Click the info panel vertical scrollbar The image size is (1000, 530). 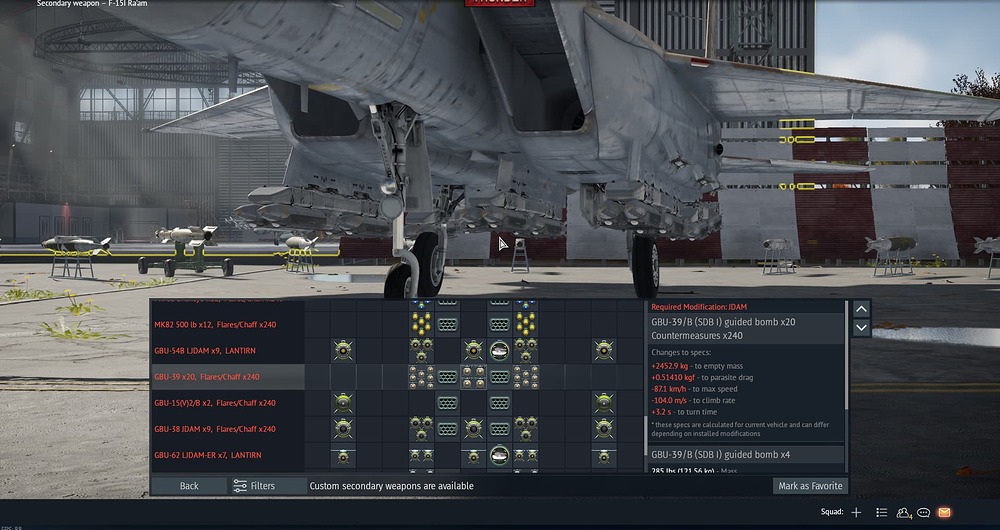847,355
